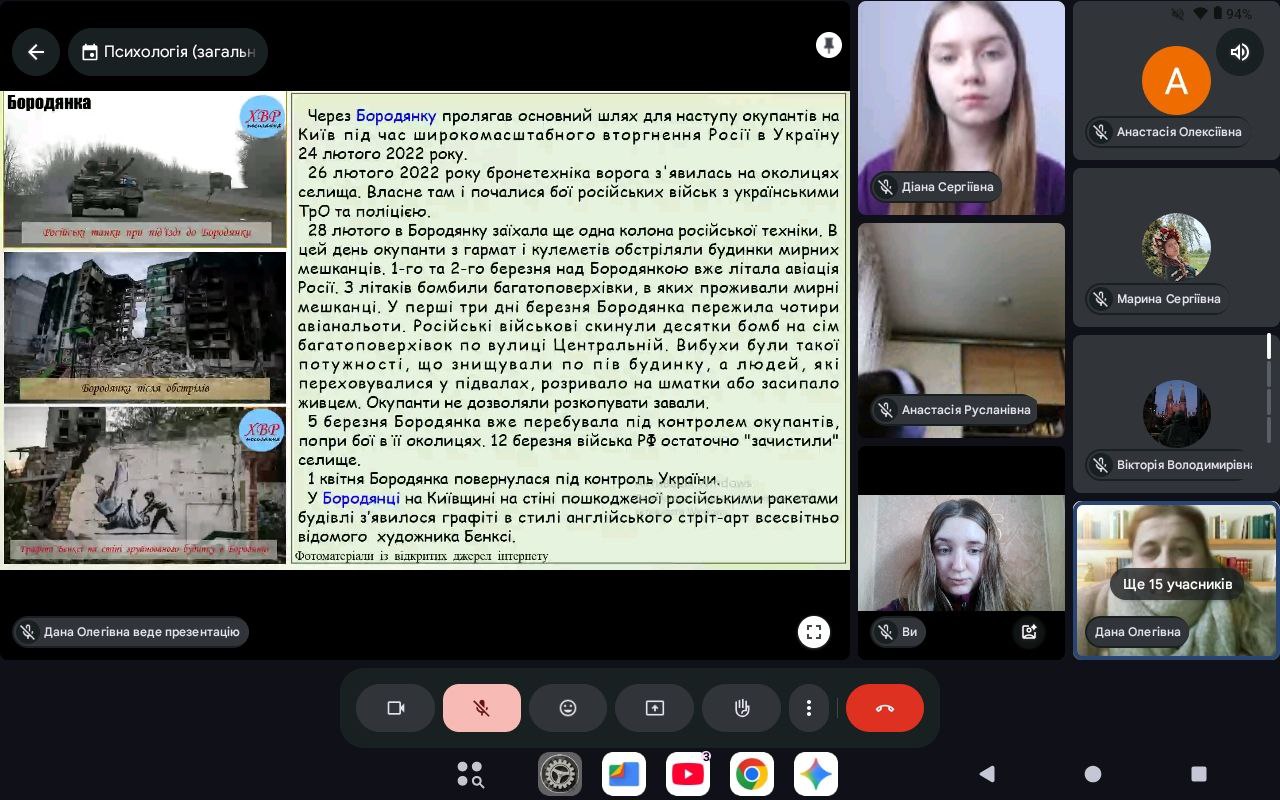Screen dimensions: 1280x800
Task: Click the battery percentage status indicator
Action: pyautogui.click(x=1239, y=14)
